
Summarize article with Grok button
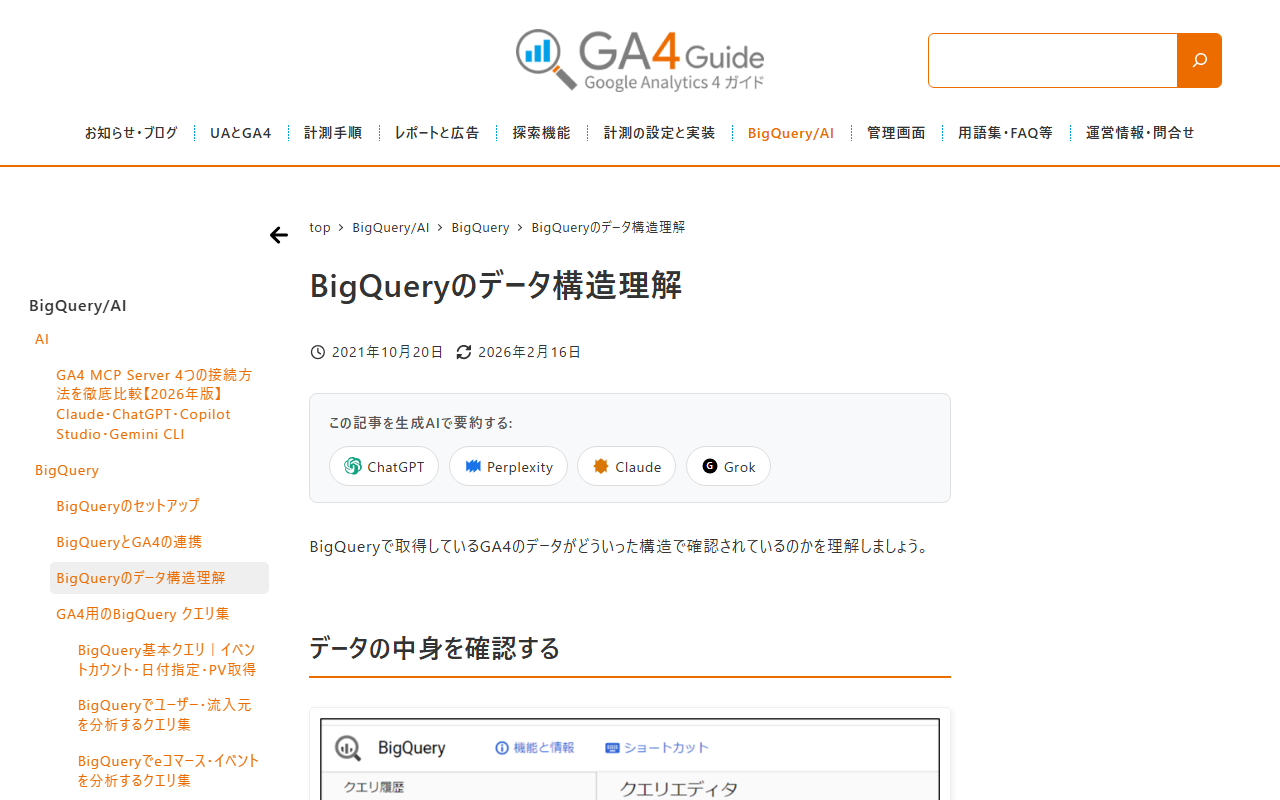[728, 466]
